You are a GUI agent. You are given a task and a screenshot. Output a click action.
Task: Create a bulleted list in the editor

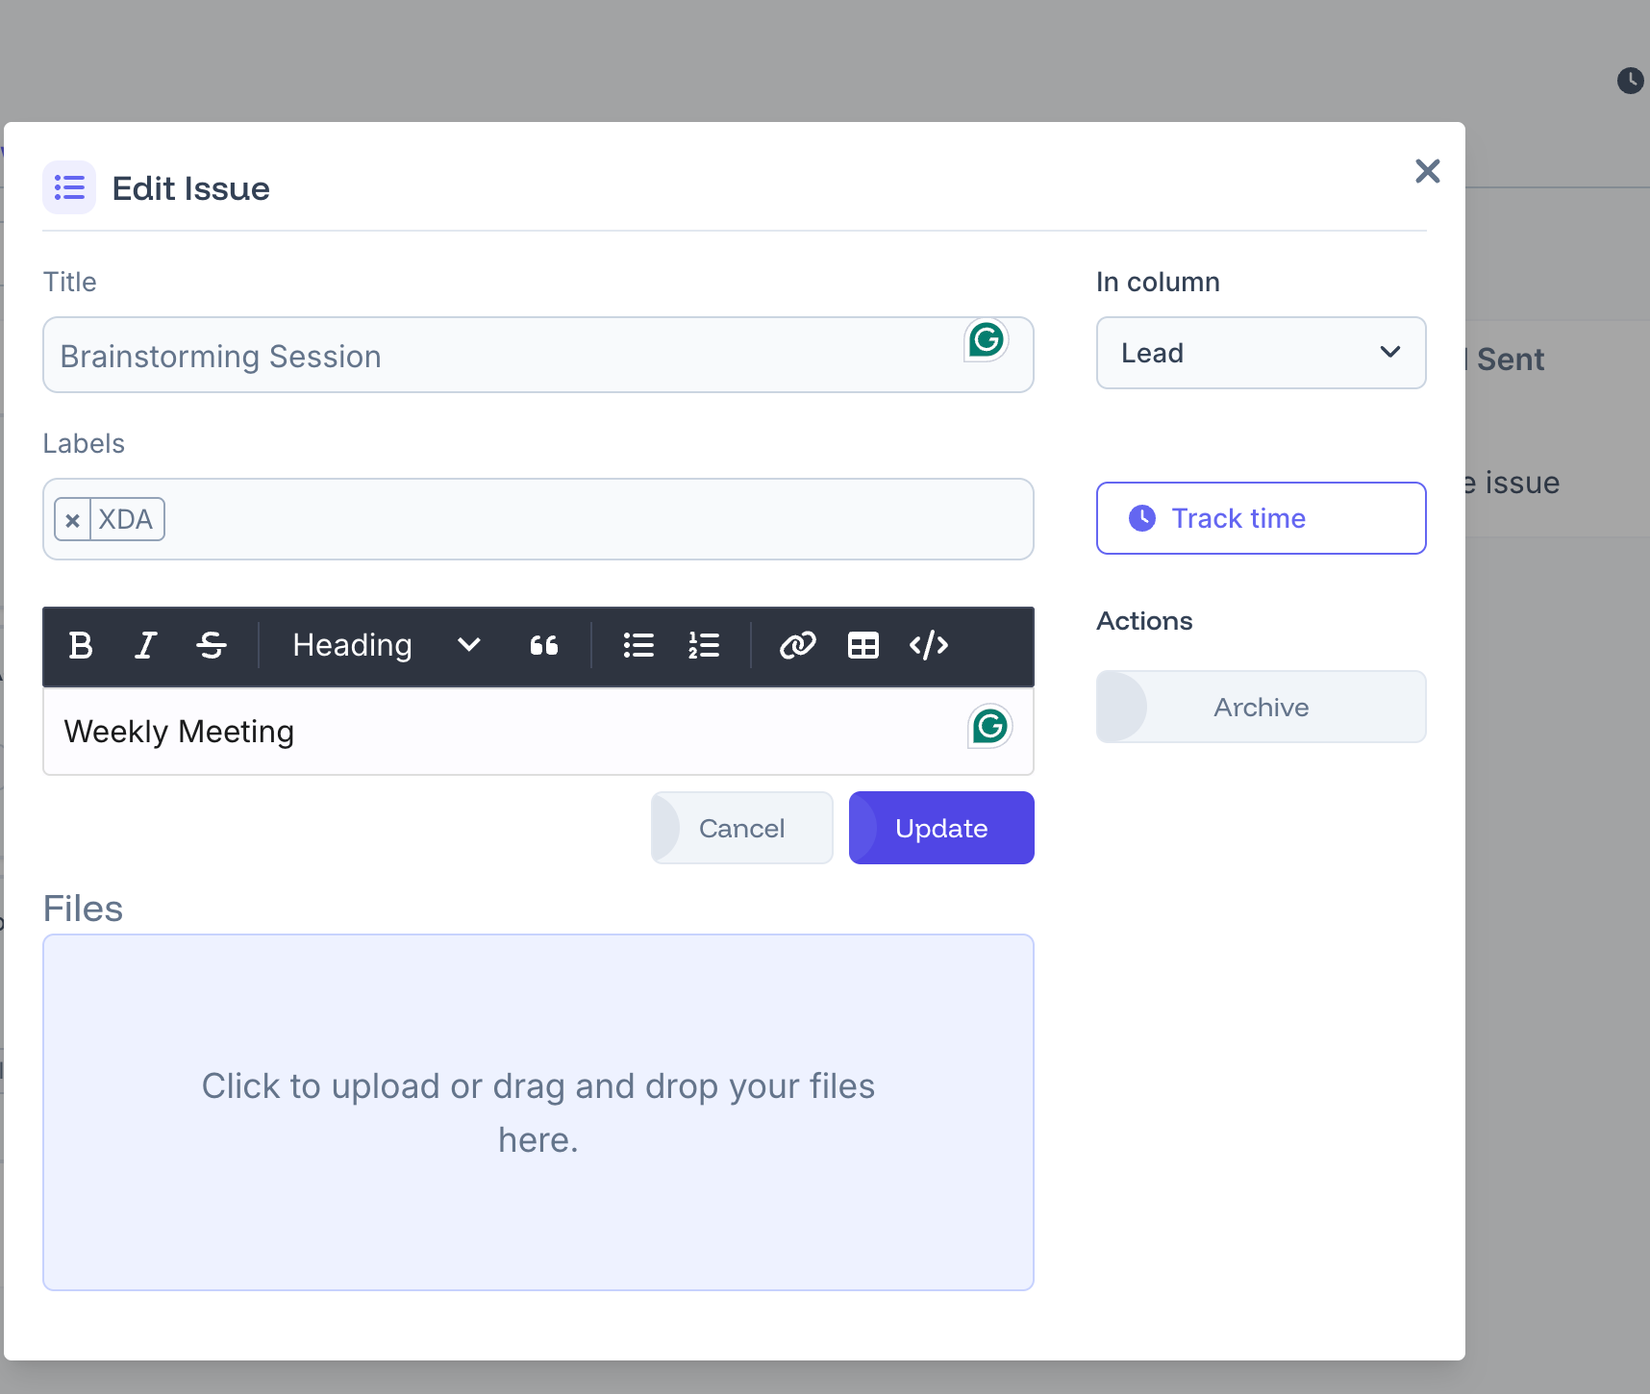click(x=637, y=646)
